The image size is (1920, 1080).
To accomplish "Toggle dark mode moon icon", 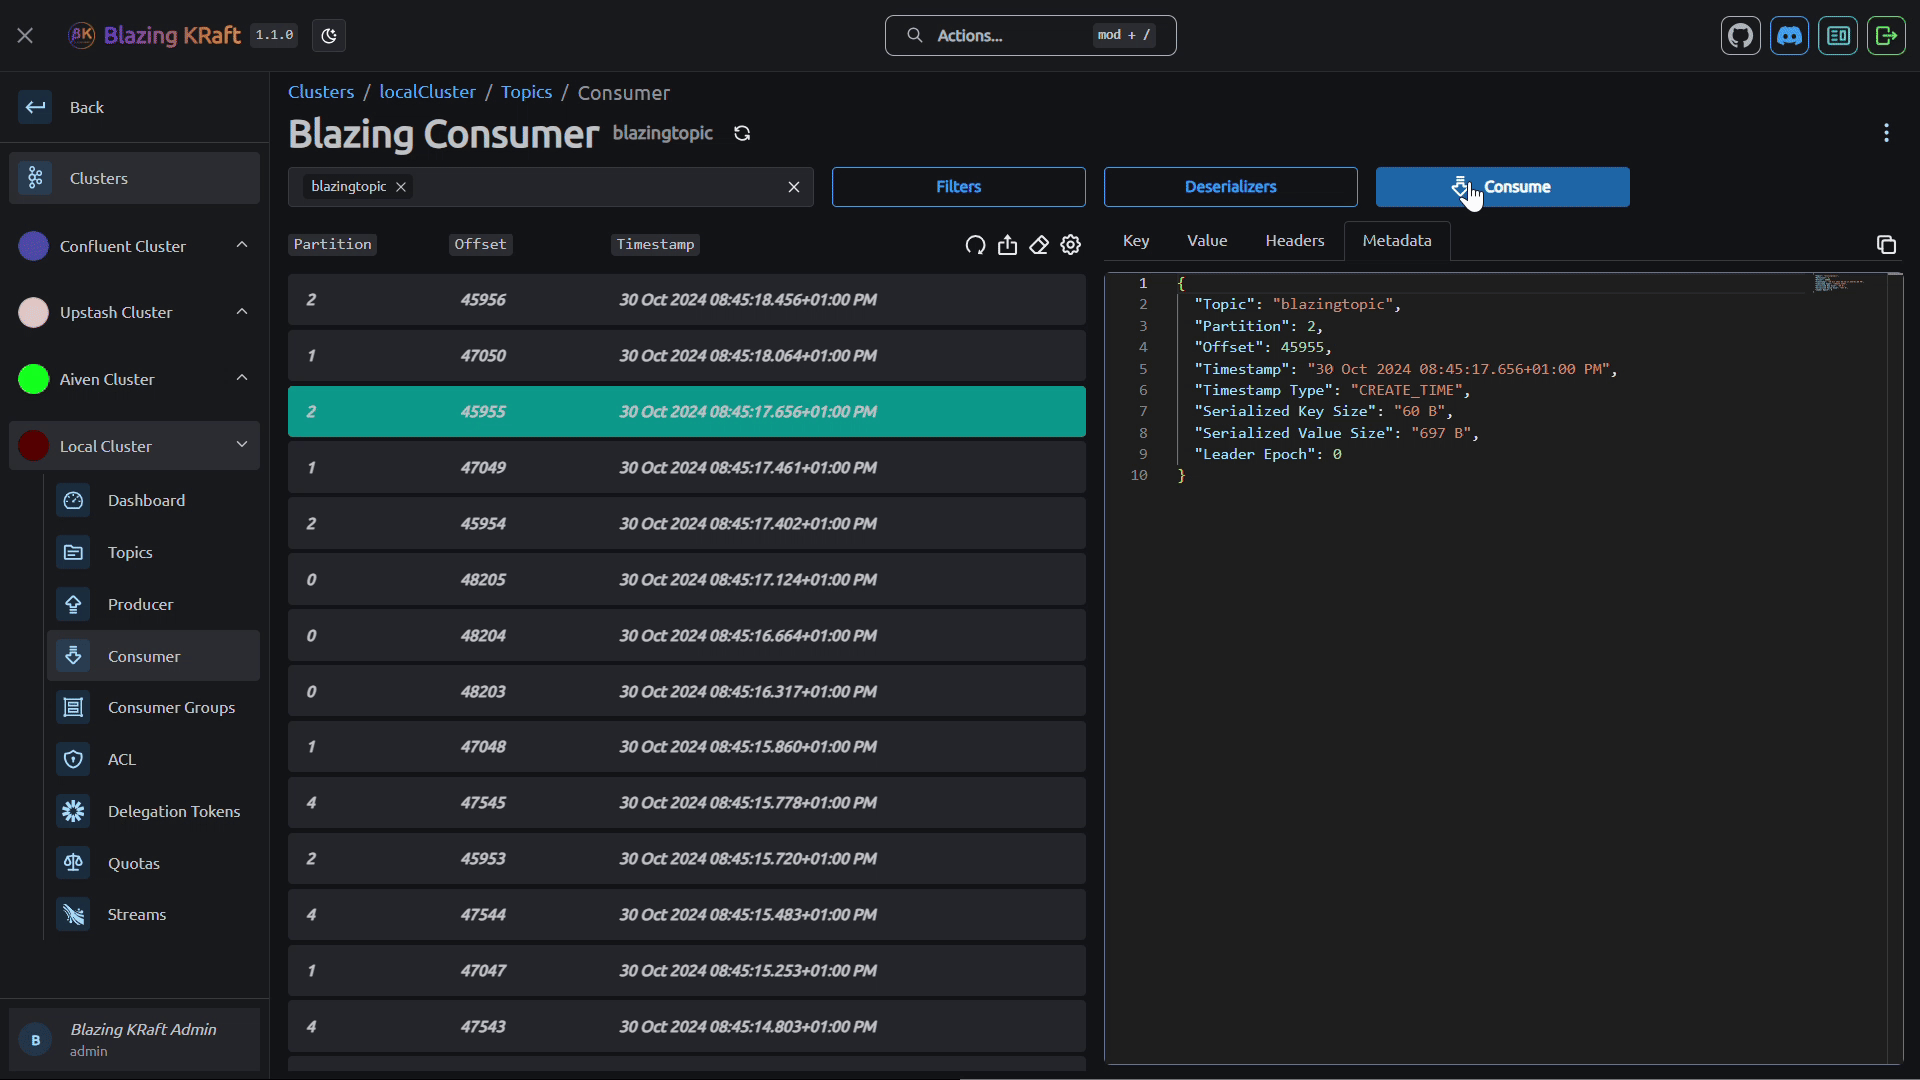I will point(329,36).
